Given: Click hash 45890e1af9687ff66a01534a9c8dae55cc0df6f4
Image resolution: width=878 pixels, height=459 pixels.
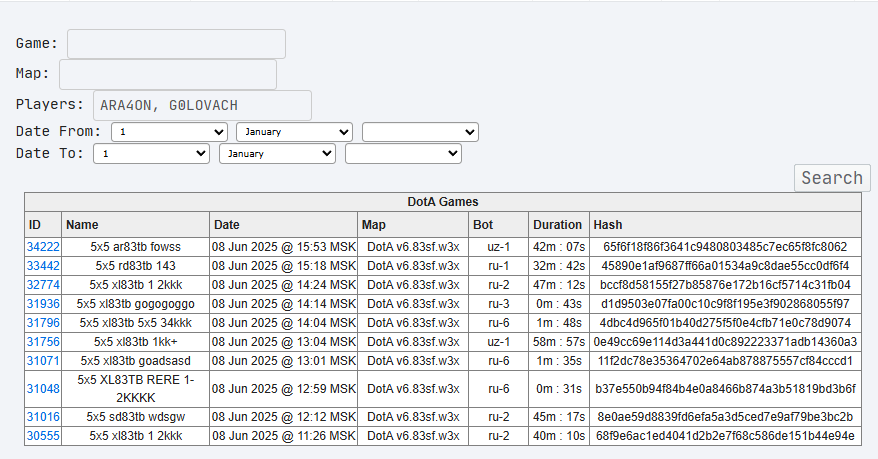Looking at the screenshot, I should [x=725, y=266].
